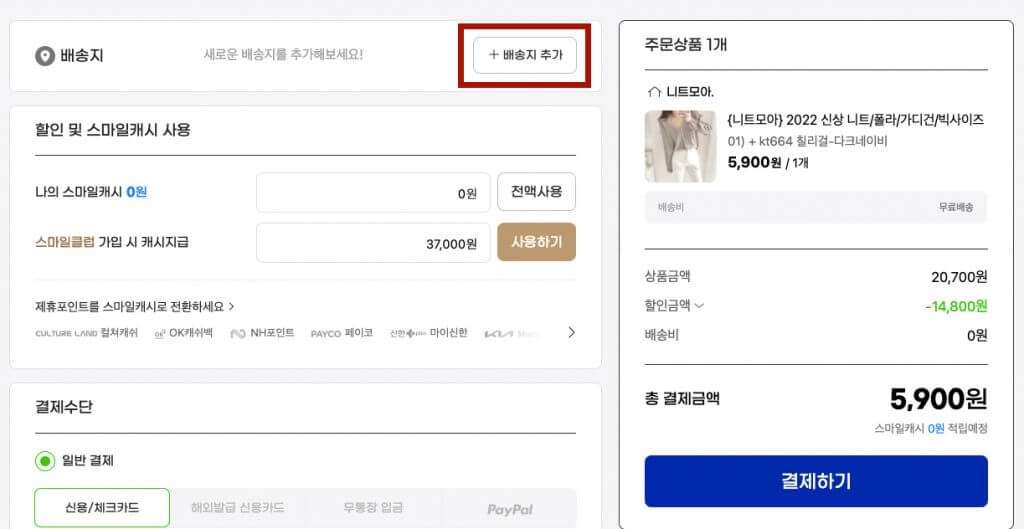Choose the NH포인트 logo

[x=262, y=333]
